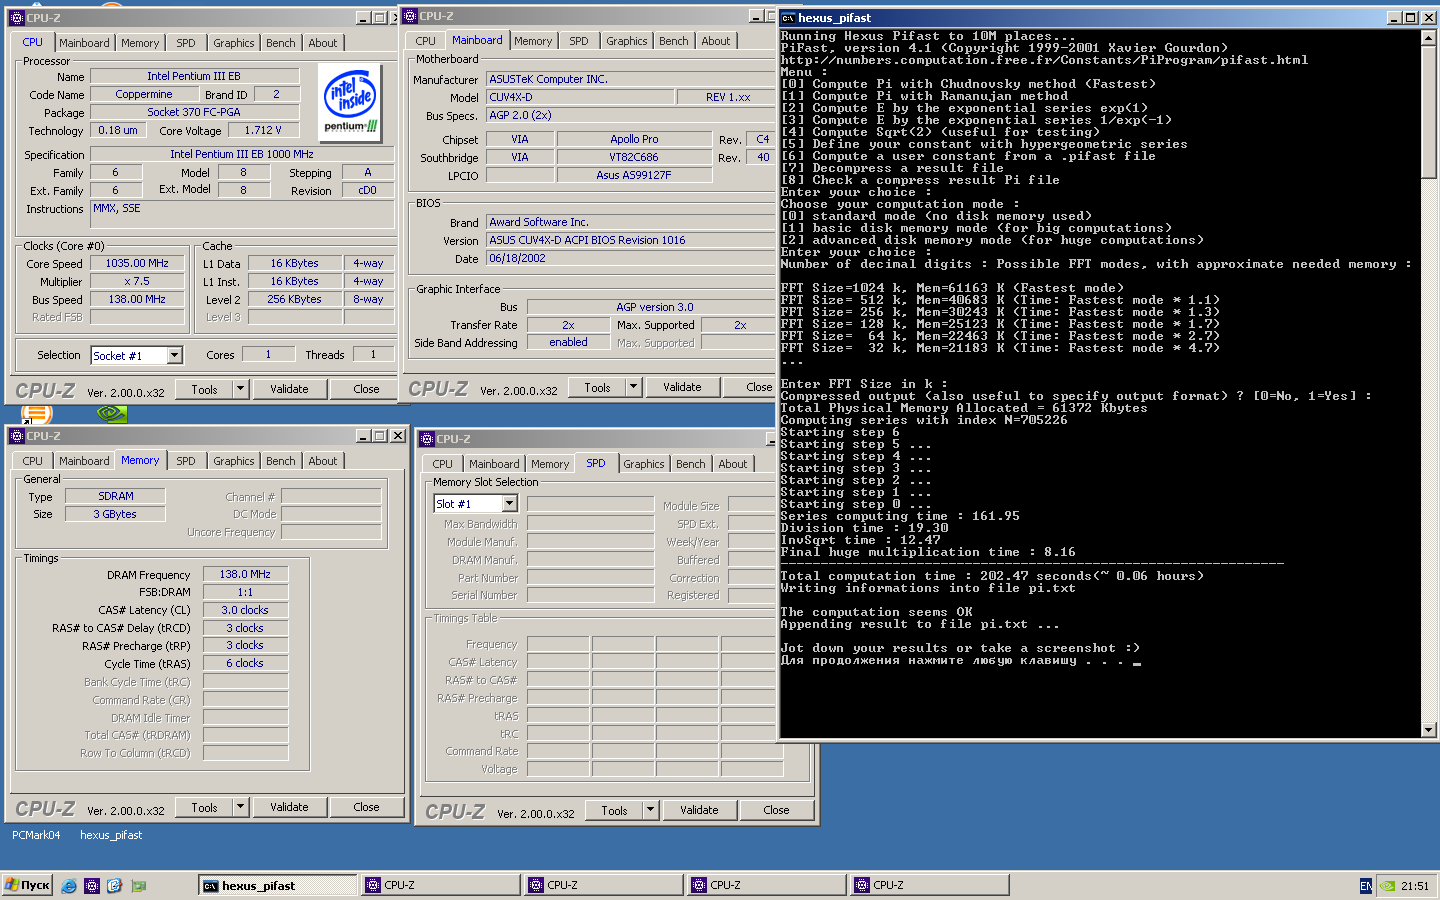Open the Socket #1 selection dropdown
This screenshot has width=1440, height=900.
point(175,355)
